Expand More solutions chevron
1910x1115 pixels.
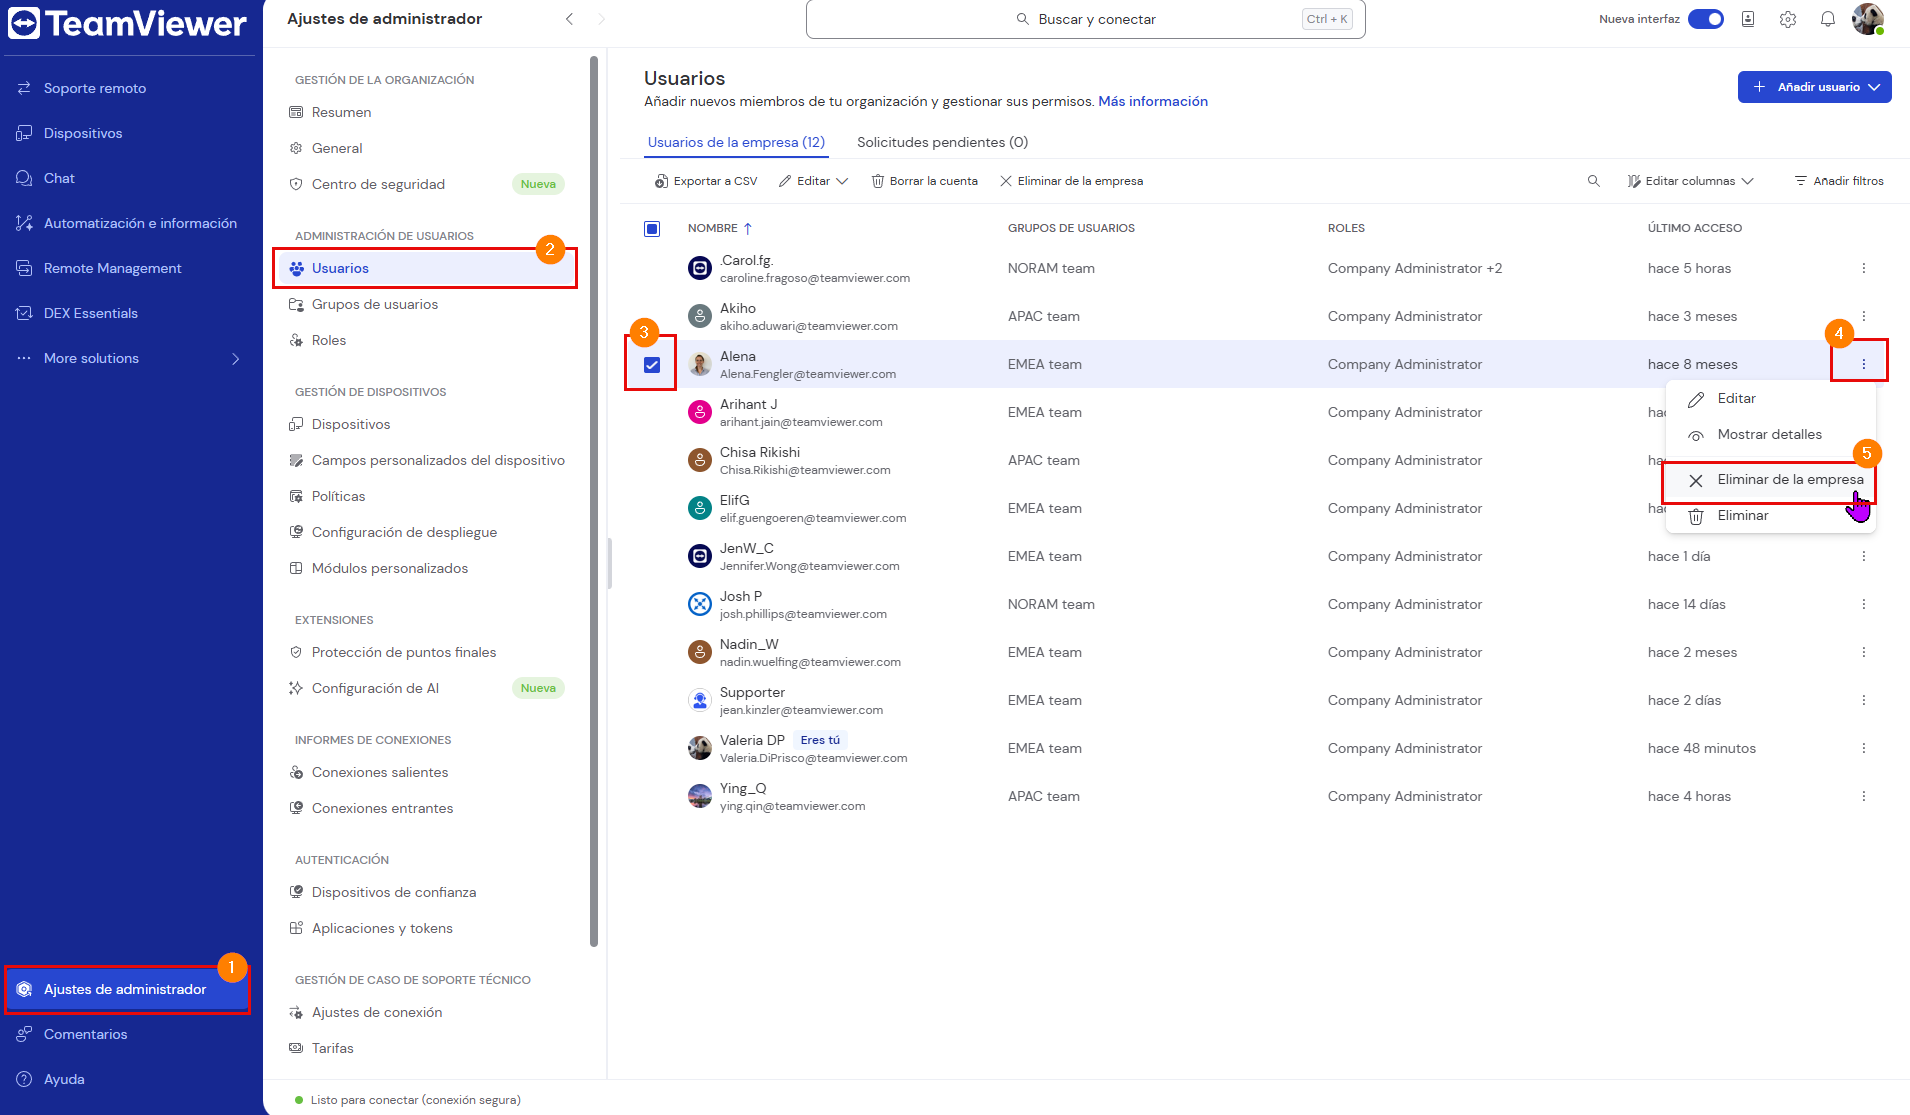tap(236, 359)
